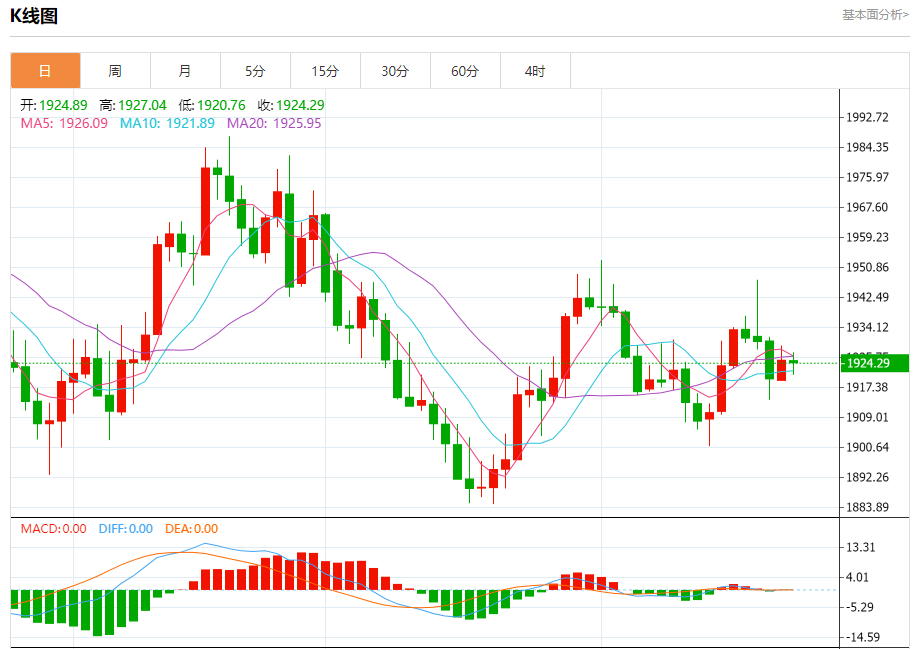Click the 1883.89 price axis label
The width and height of the screenshot is (917, 649).
pos(868,507)
